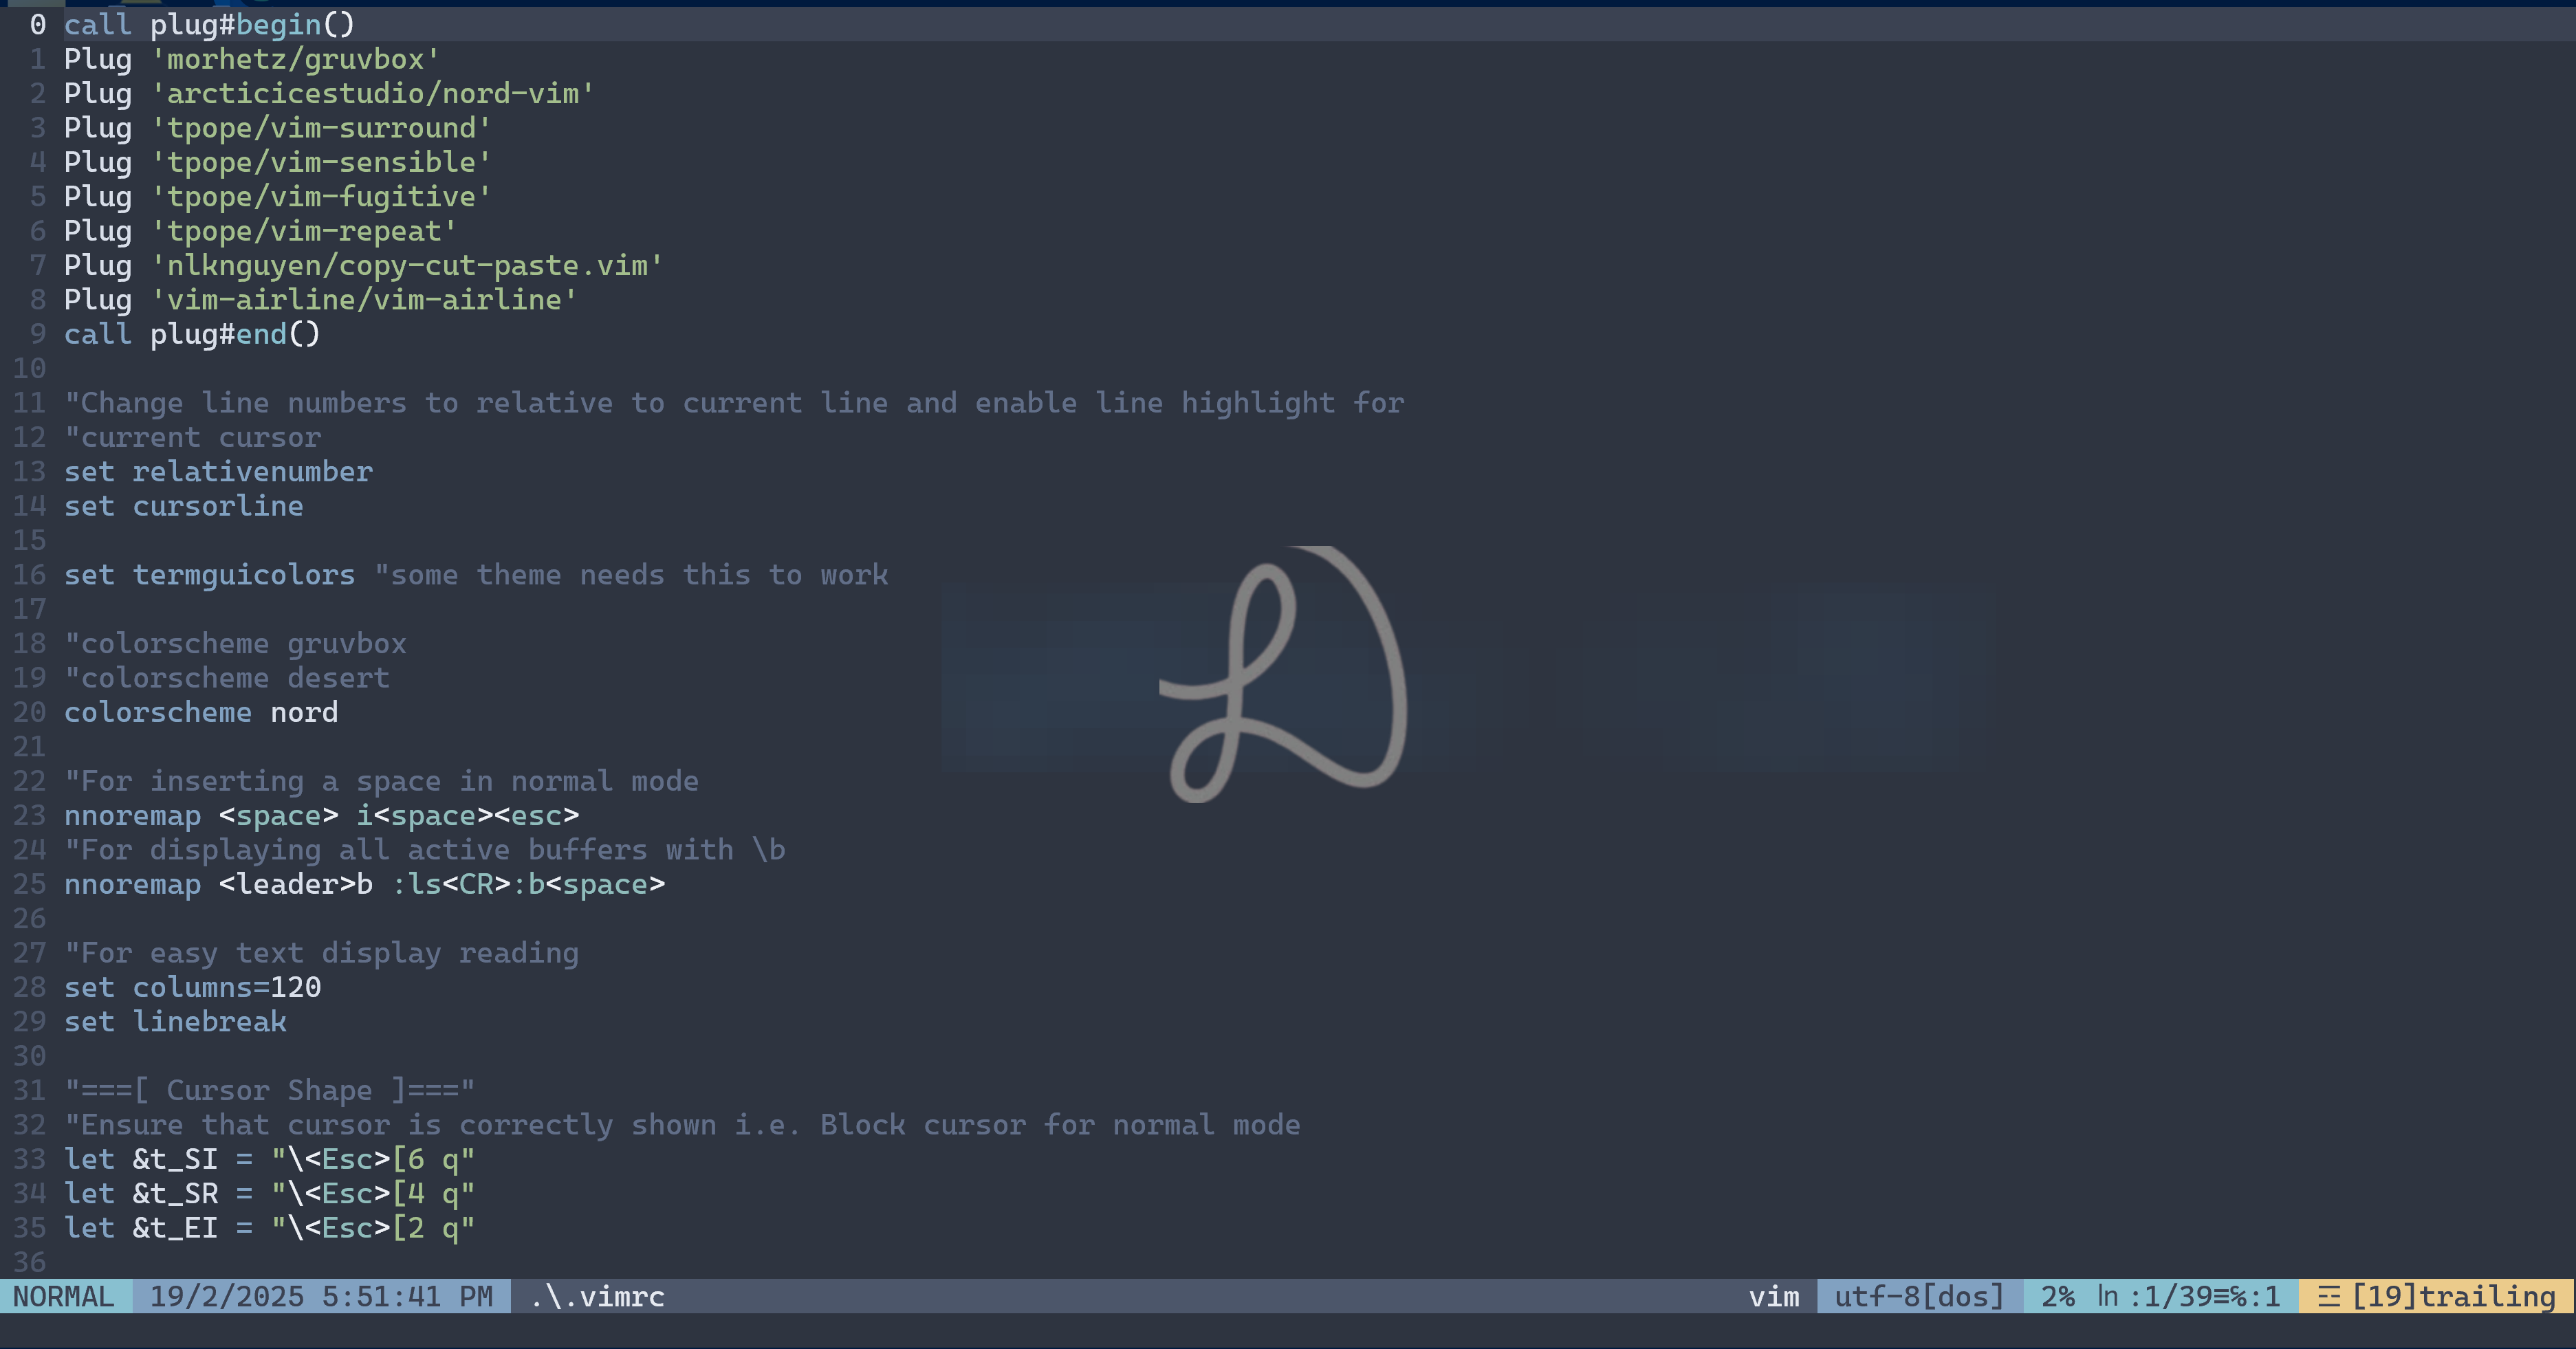
Task: Click relative line number 20 in gutter
Action: coord(29,712)
